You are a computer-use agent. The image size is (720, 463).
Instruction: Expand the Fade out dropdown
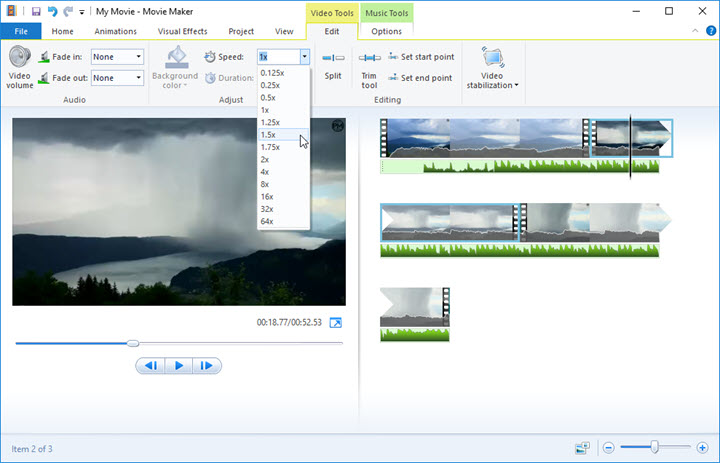point(138,78)
